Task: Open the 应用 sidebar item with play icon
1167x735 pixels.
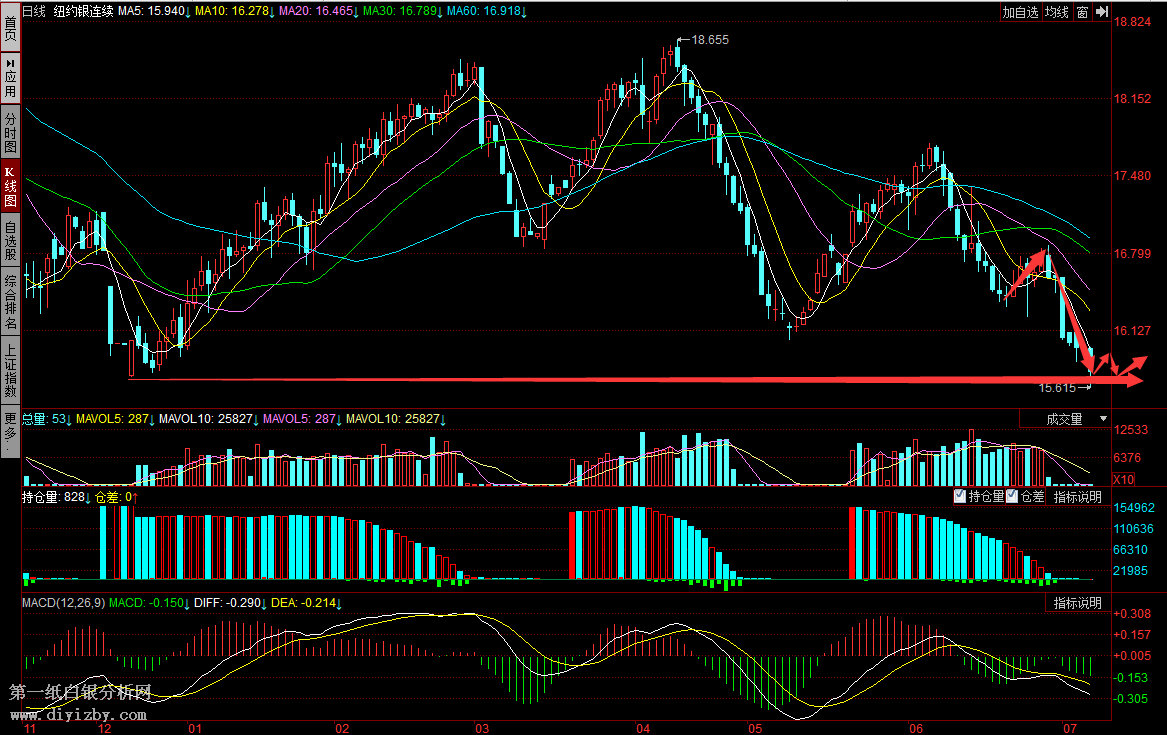Action: click(10, 77)
